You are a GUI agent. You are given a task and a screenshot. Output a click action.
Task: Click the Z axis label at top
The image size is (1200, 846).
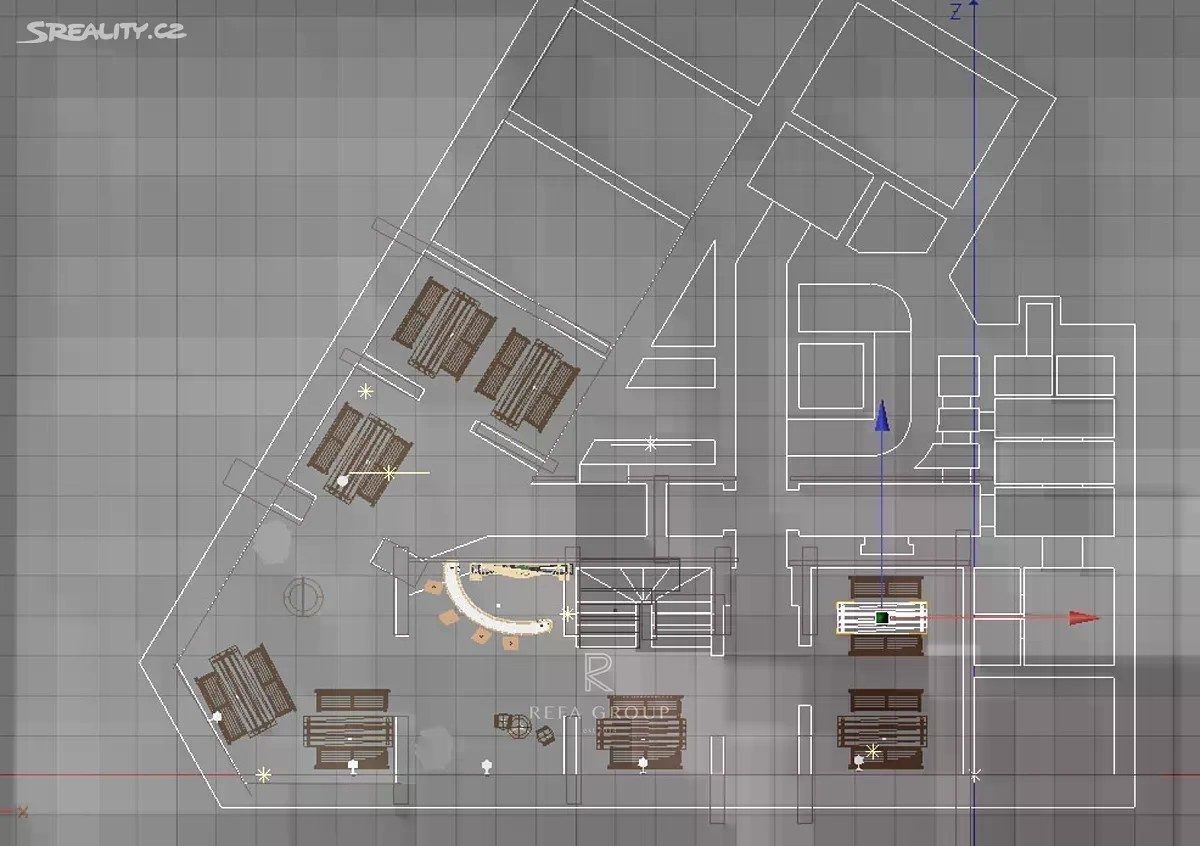point(955,12)
